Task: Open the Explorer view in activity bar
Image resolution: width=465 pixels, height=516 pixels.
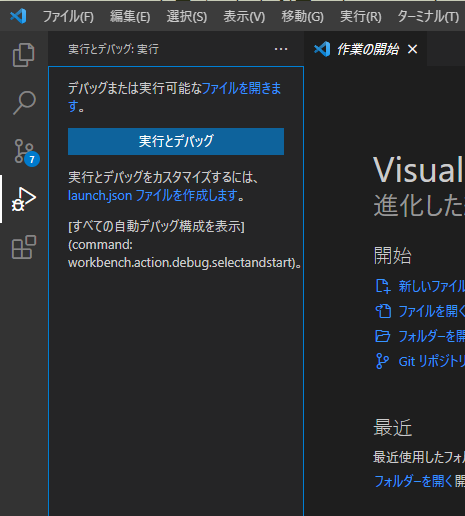Action: pos(23,55)
